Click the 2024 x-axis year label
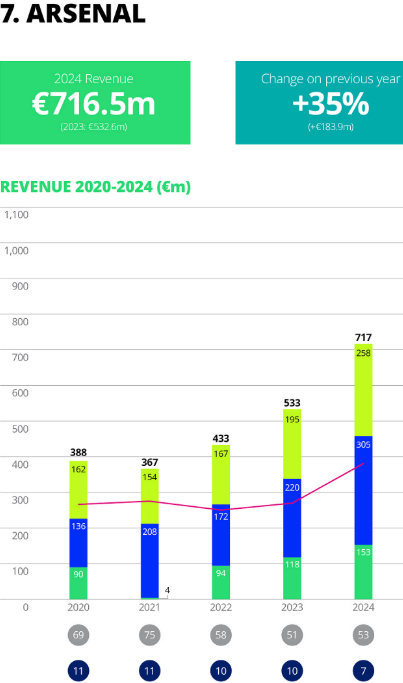This screenshot has height=683, width=403. (363, 607)
